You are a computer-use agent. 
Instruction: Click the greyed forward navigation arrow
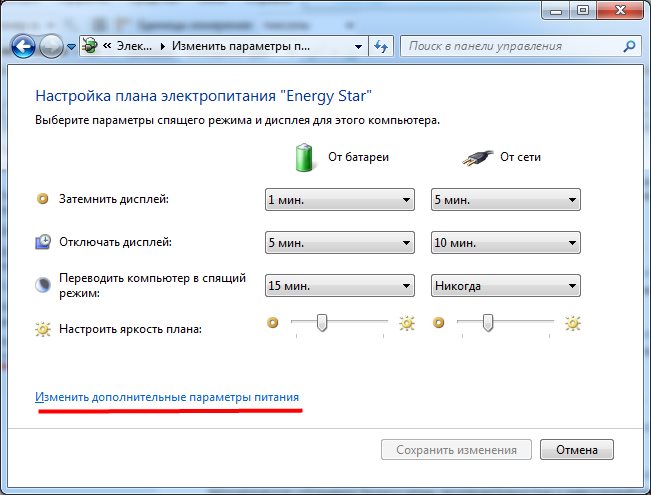(51, 46)
